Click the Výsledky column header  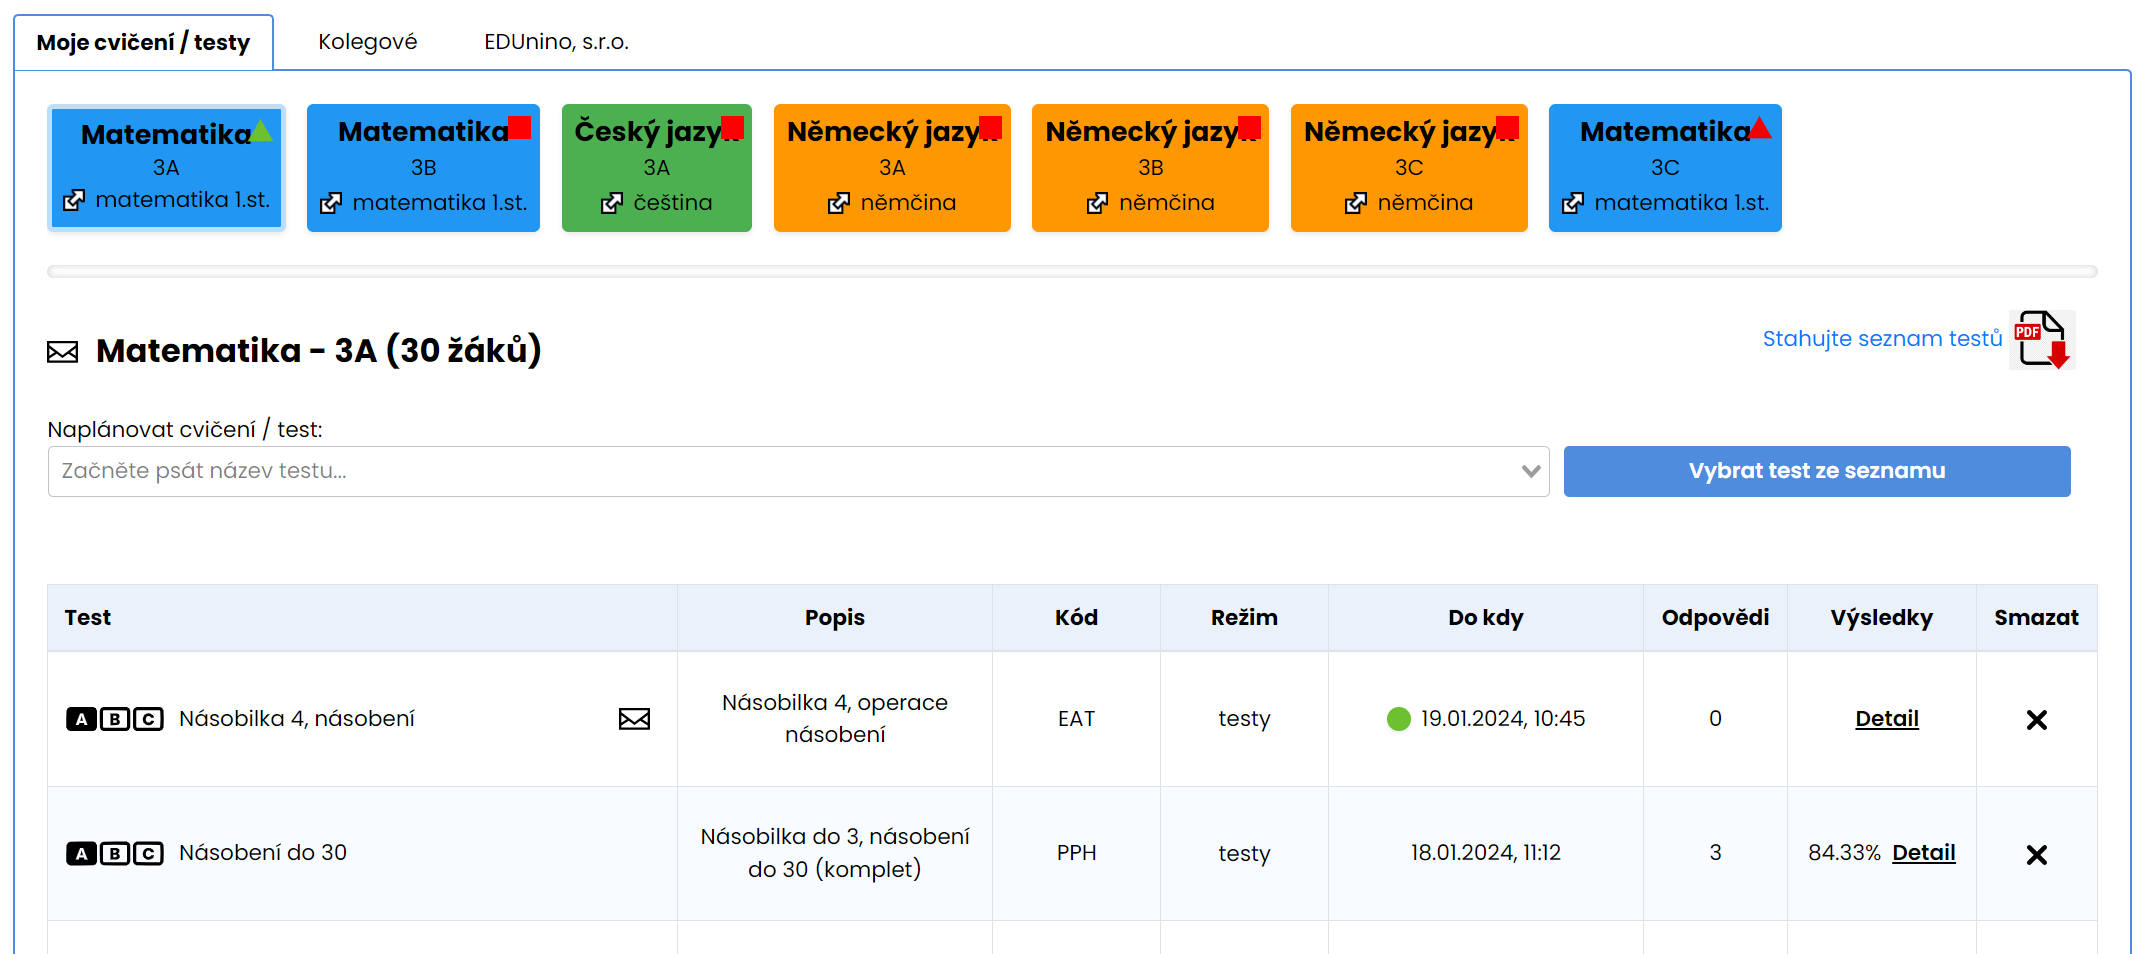(x=1882, y=617)
